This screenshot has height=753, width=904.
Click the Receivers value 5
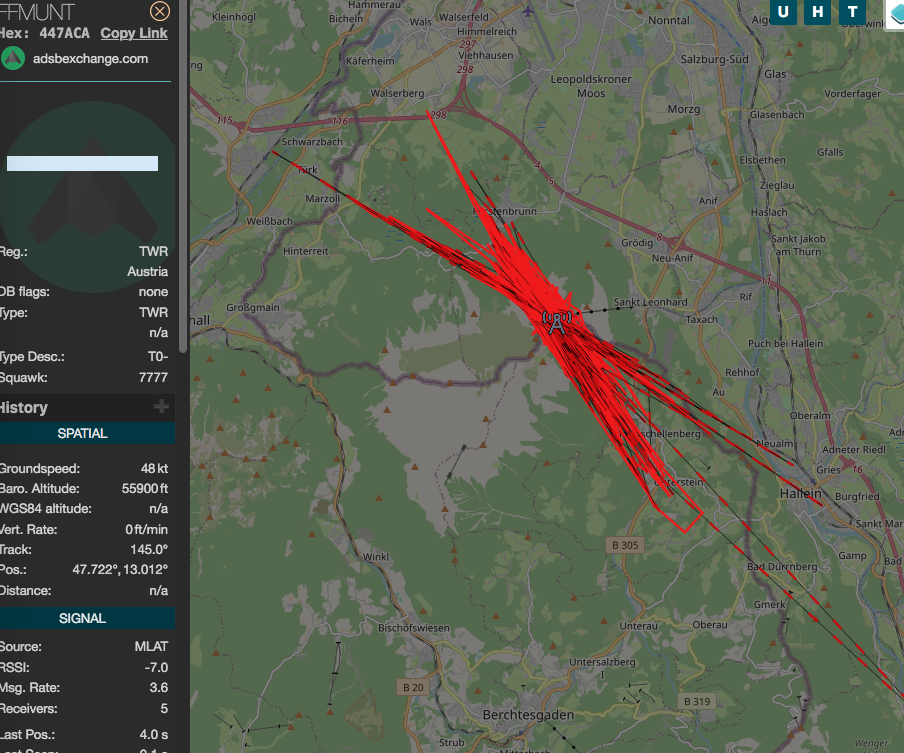click(x=164, y=709)
